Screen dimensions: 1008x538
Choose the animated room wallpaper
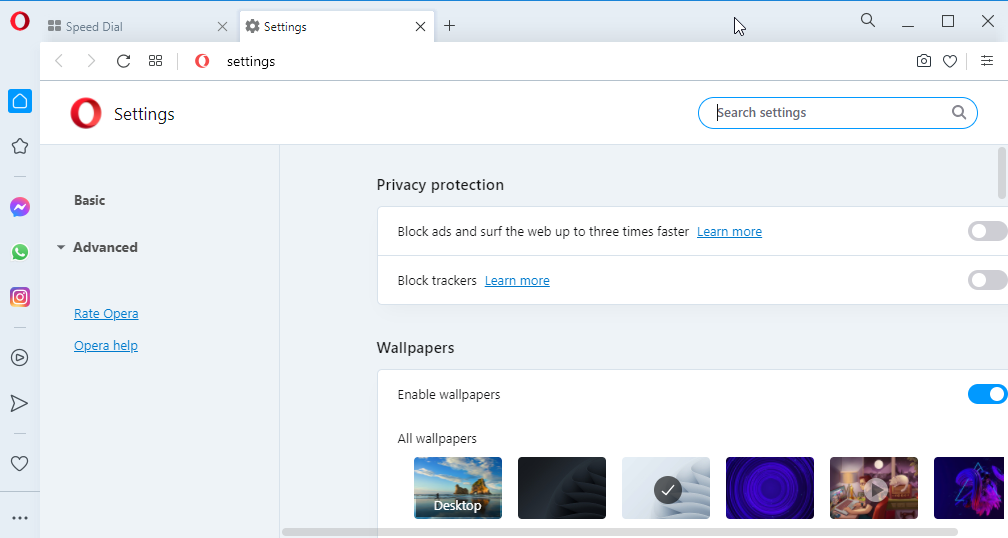coord(874,488)
